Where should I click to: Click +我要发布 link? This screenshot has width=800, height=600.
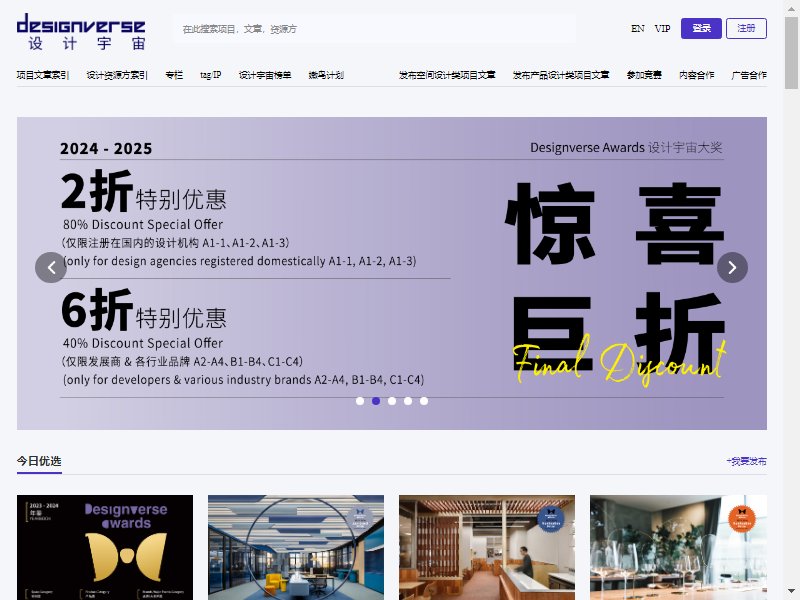pyautogui.click(x=746, y=461)
